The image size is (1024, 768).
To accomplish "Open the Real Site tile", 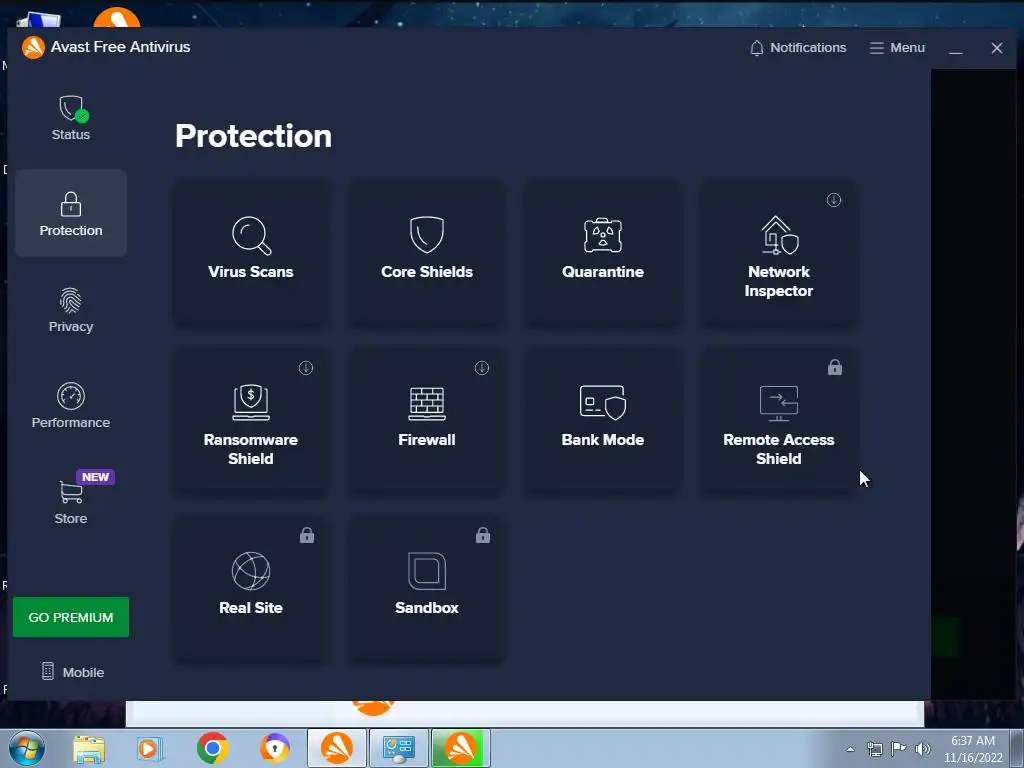I will tap(251, 590).
